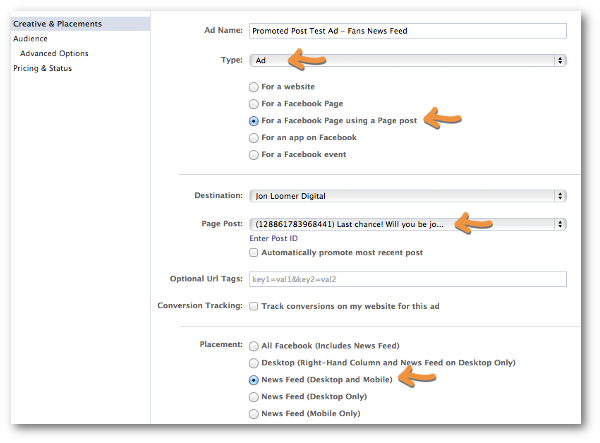Choose 'News Feed (Mobile Only)' placement
The width and height of the screenshot is (600, 443).
254,414
